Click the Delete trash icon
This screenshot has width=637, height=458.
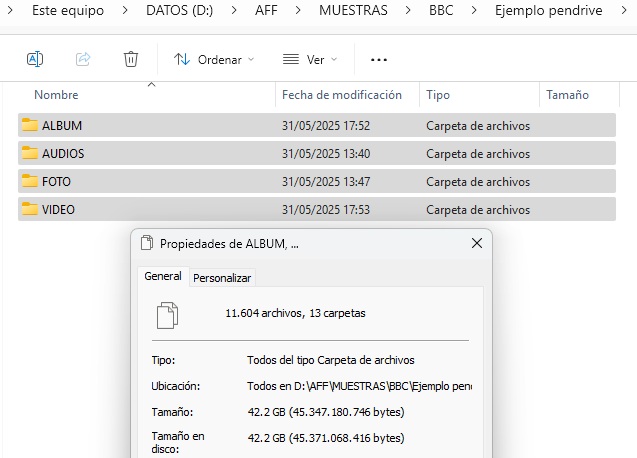(131, 59)
